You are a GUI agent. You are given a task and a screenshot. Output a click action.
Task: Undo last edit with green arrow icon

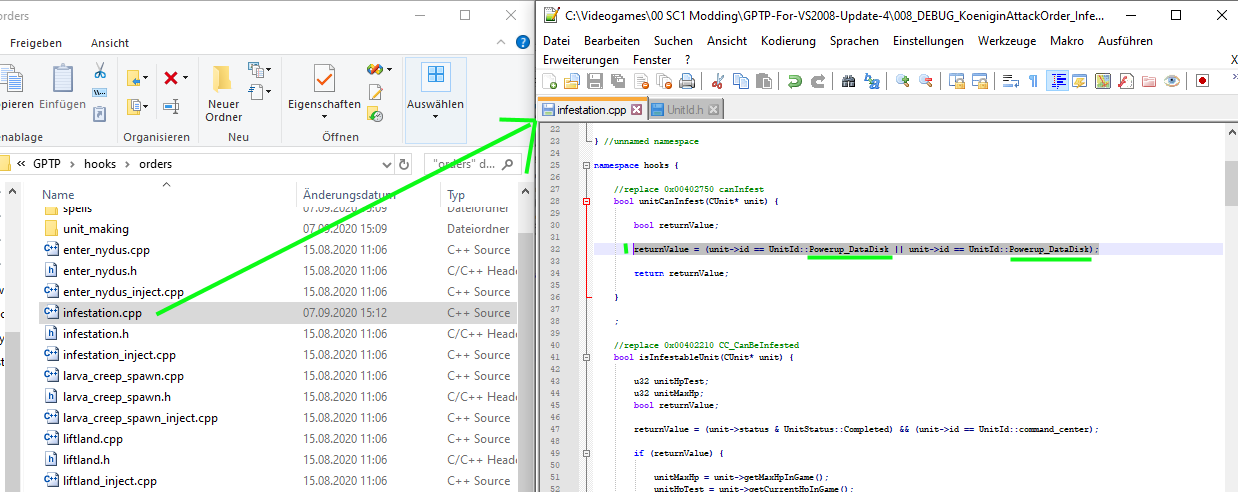pyautogui.click(x=794, y=81)
